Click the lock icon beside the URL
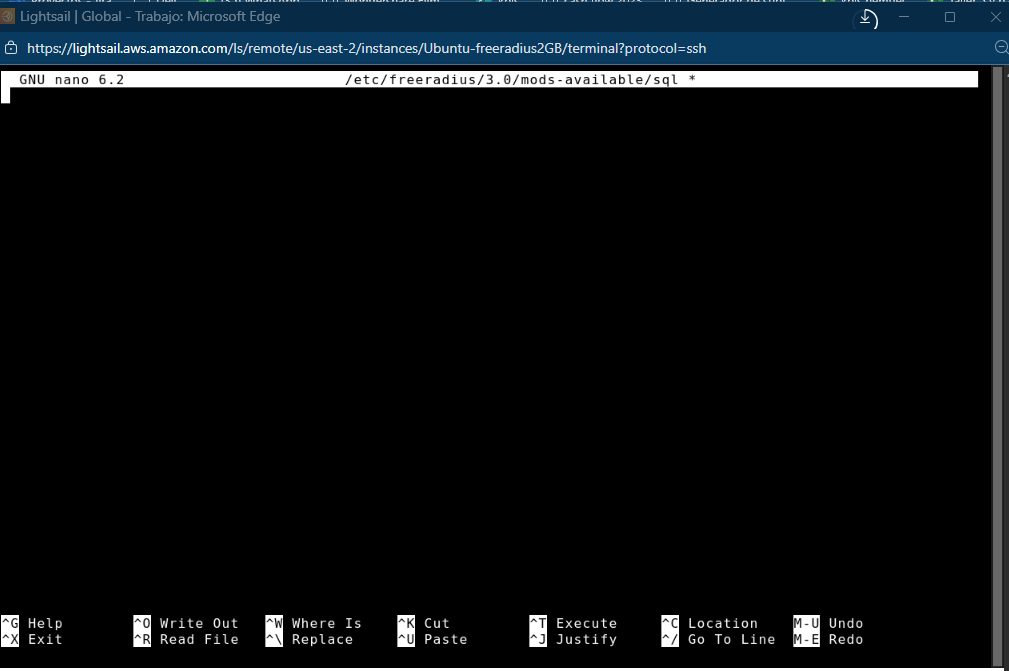 (x=11, y=48)
